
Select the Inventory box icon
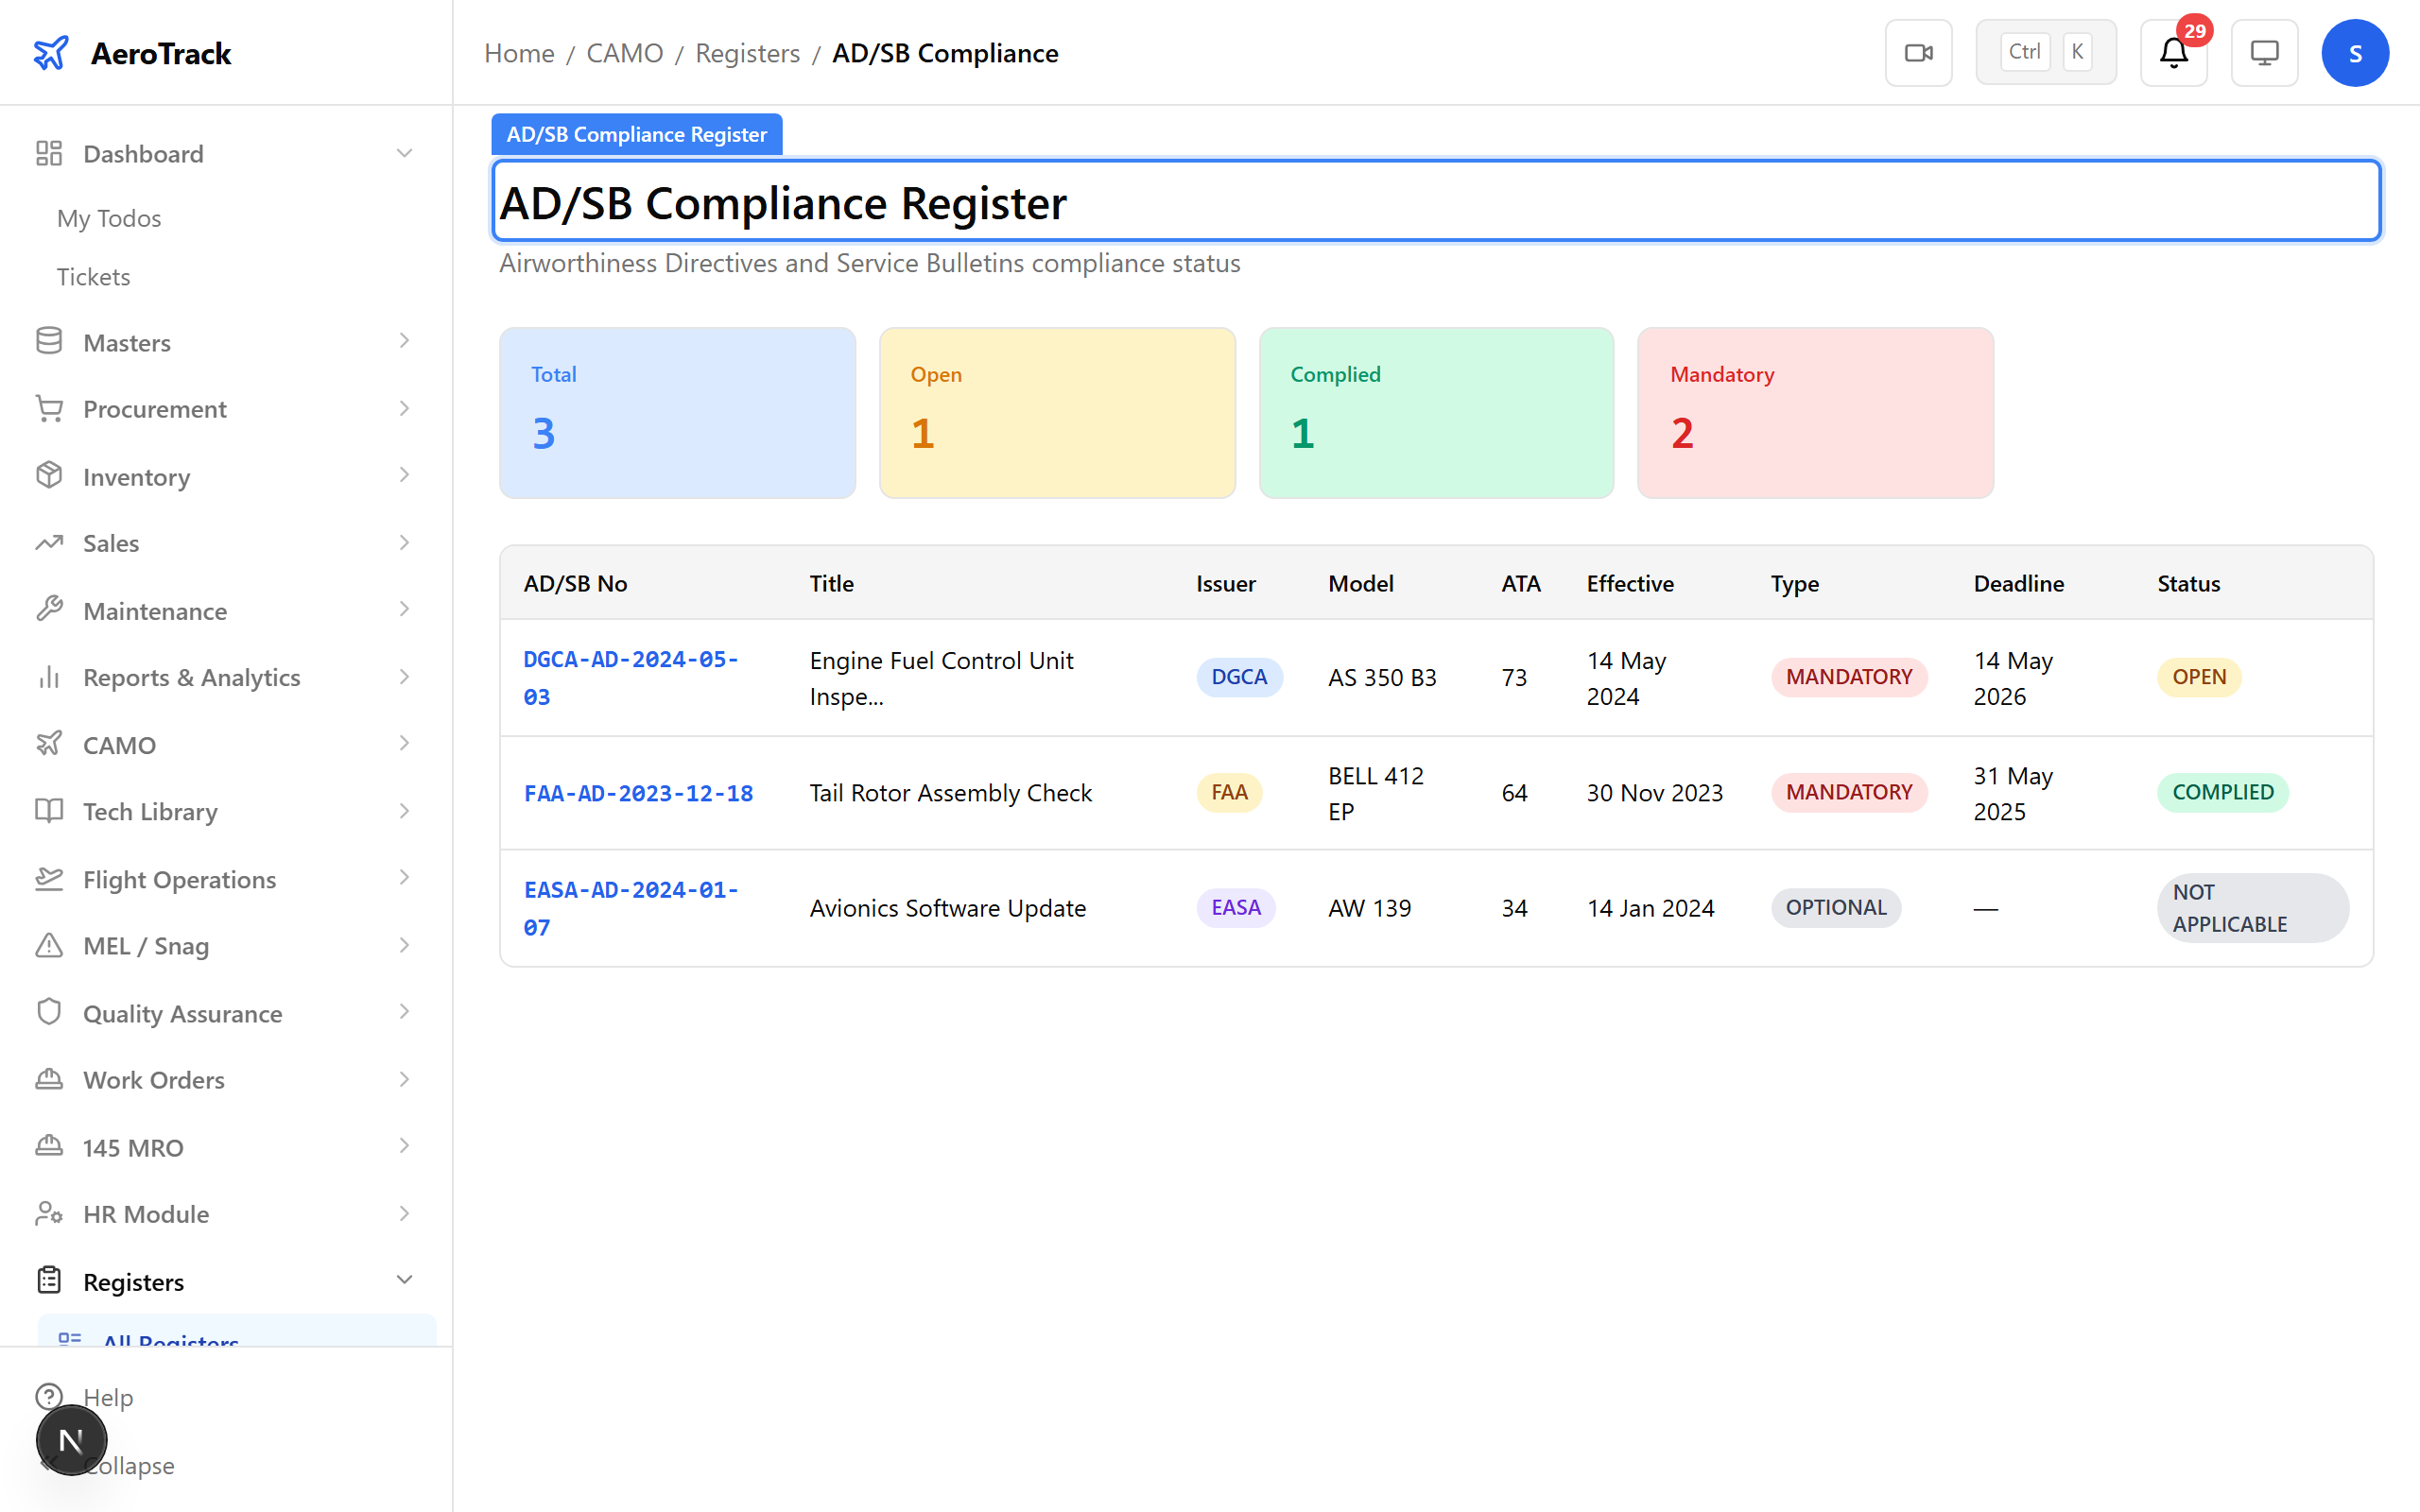(x=49, y=475)
